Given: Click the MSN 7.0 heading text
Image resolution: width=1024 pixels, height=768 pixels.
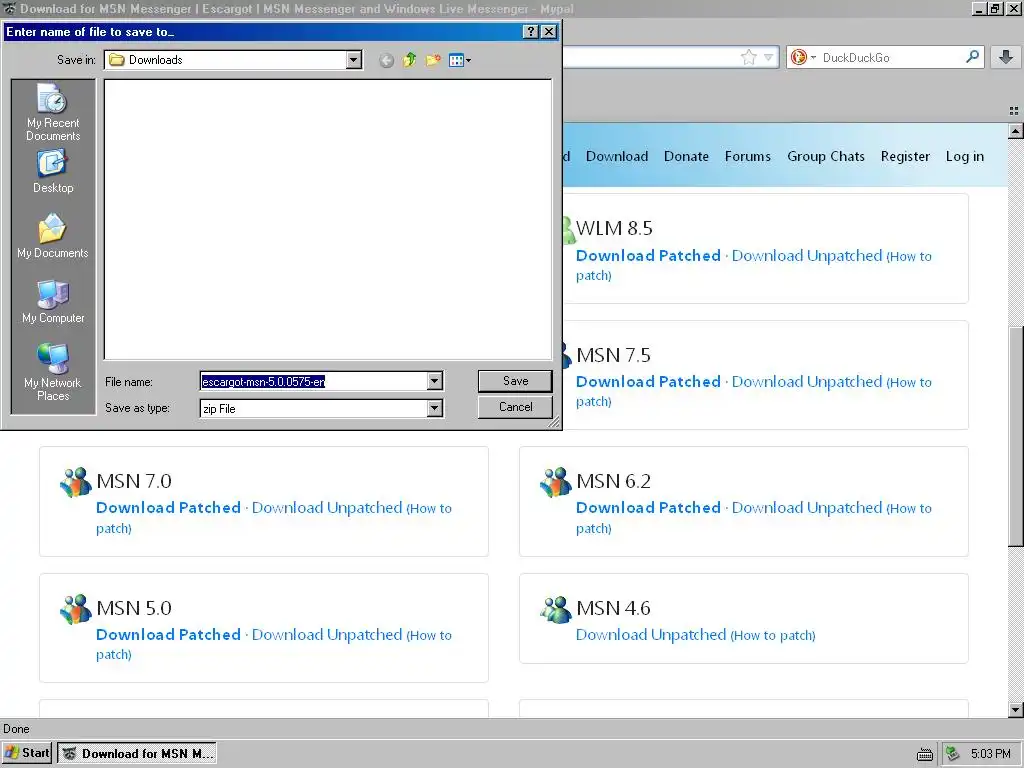Looking at the screenshot, I should pyautogui.click(x=134, y=481).
